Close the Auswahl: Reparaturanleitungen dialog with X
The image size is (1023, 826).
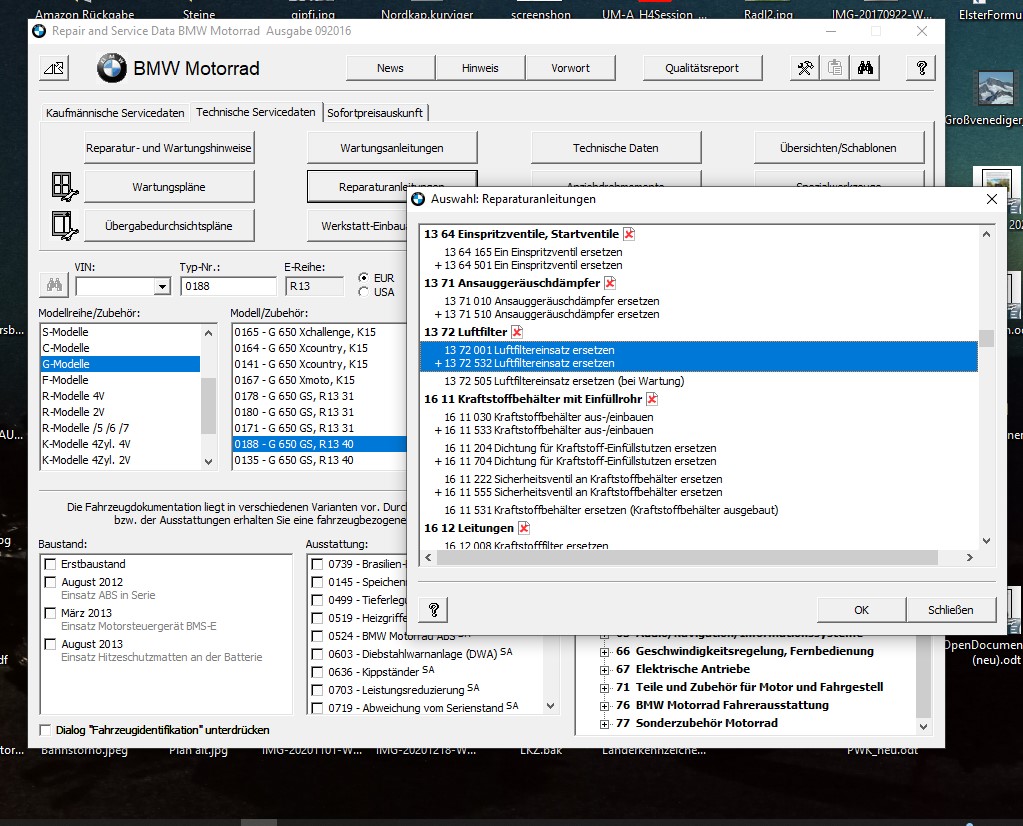[x=992, y=199]
